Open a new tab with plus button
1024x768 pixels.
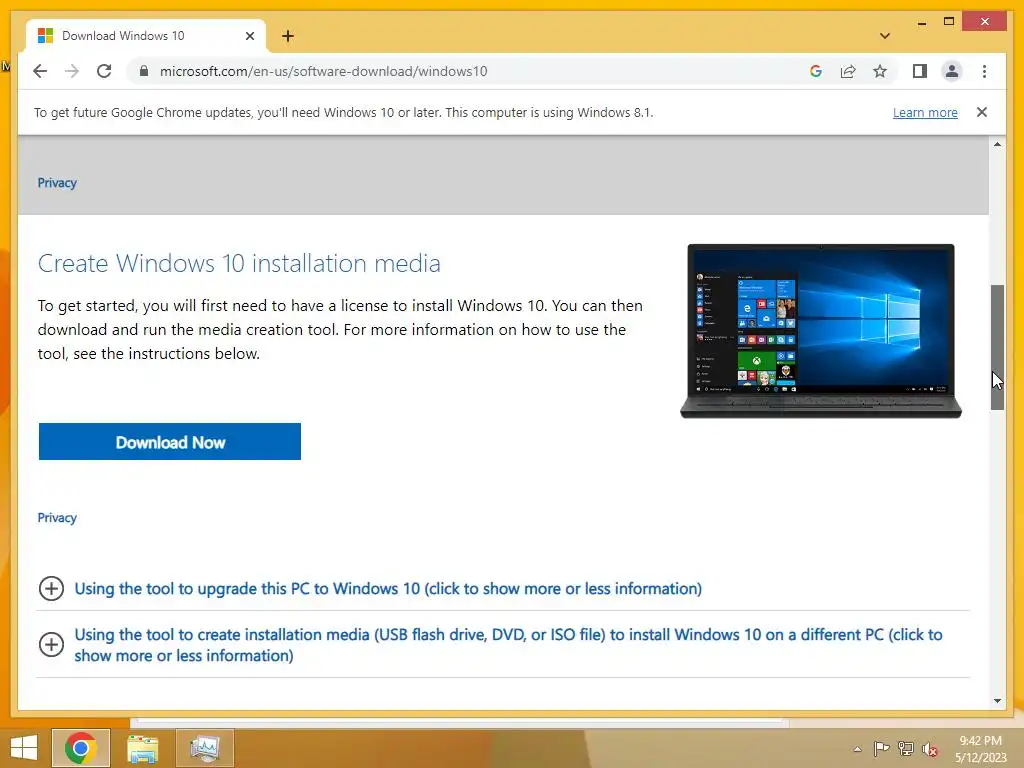pos(288,36)
